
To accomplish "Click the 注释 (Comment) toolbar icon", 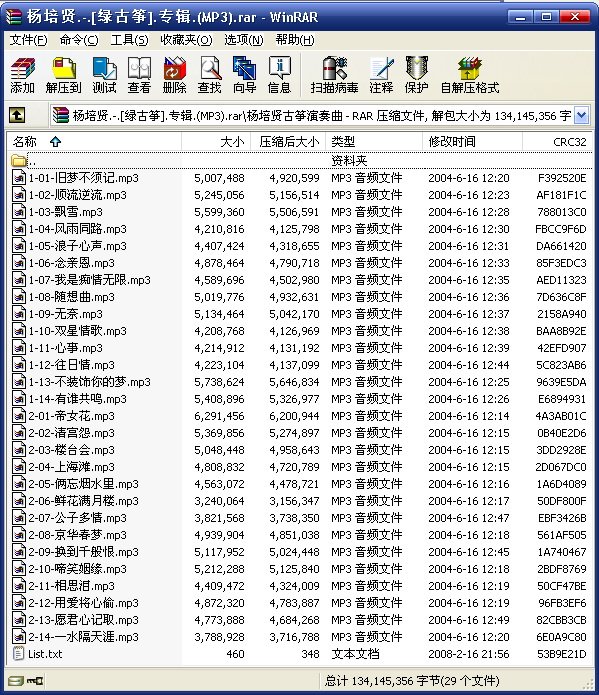I will click(x=382, y=69).
